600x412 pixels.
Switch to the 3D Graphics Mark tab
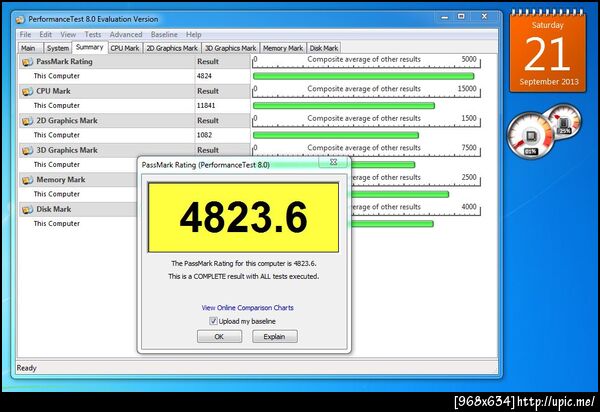pos(230,48)
